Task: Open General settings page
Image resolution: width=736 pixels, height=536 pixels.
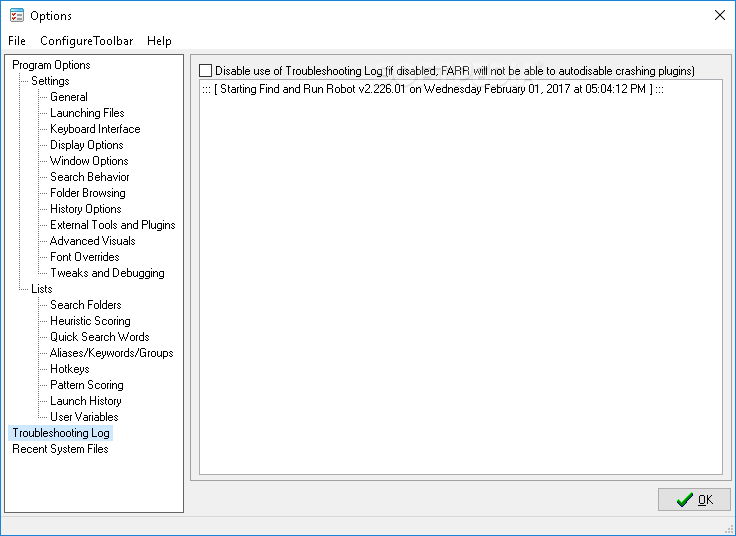Action: 69,97
